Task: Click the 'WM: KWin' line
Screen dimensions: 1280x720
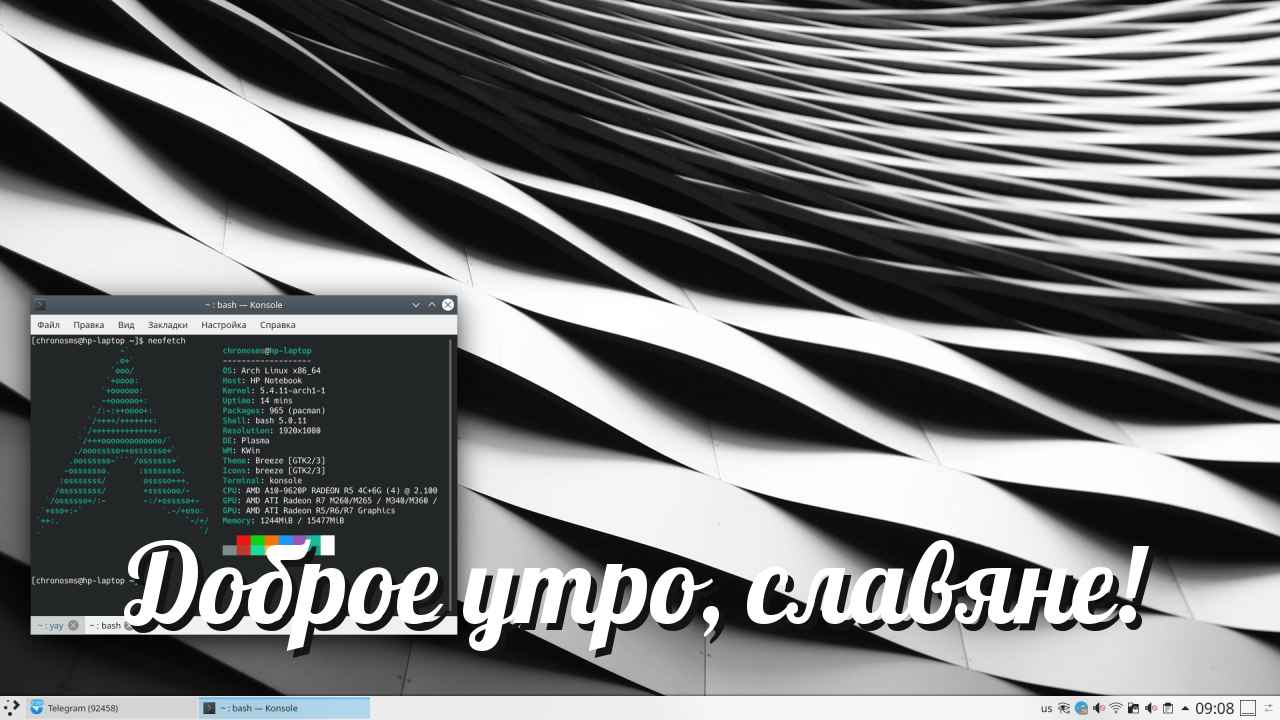Action: tap(241, 451)
